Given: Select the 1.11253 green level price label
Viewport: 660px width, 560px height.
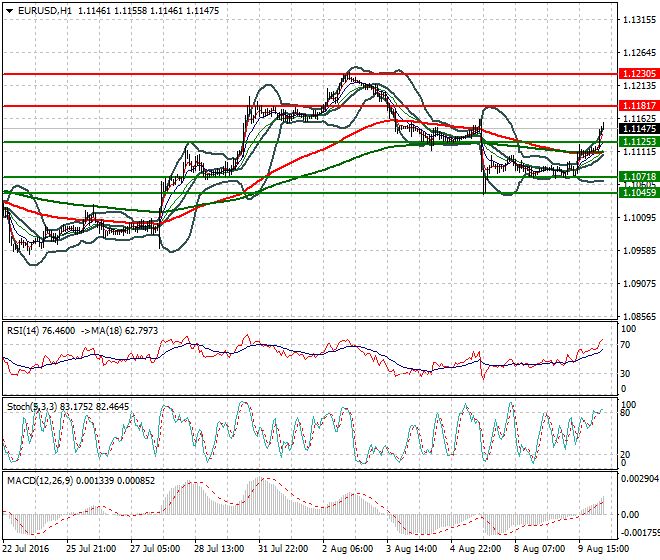Looking at the screenshot, I should tap(637, 142).
